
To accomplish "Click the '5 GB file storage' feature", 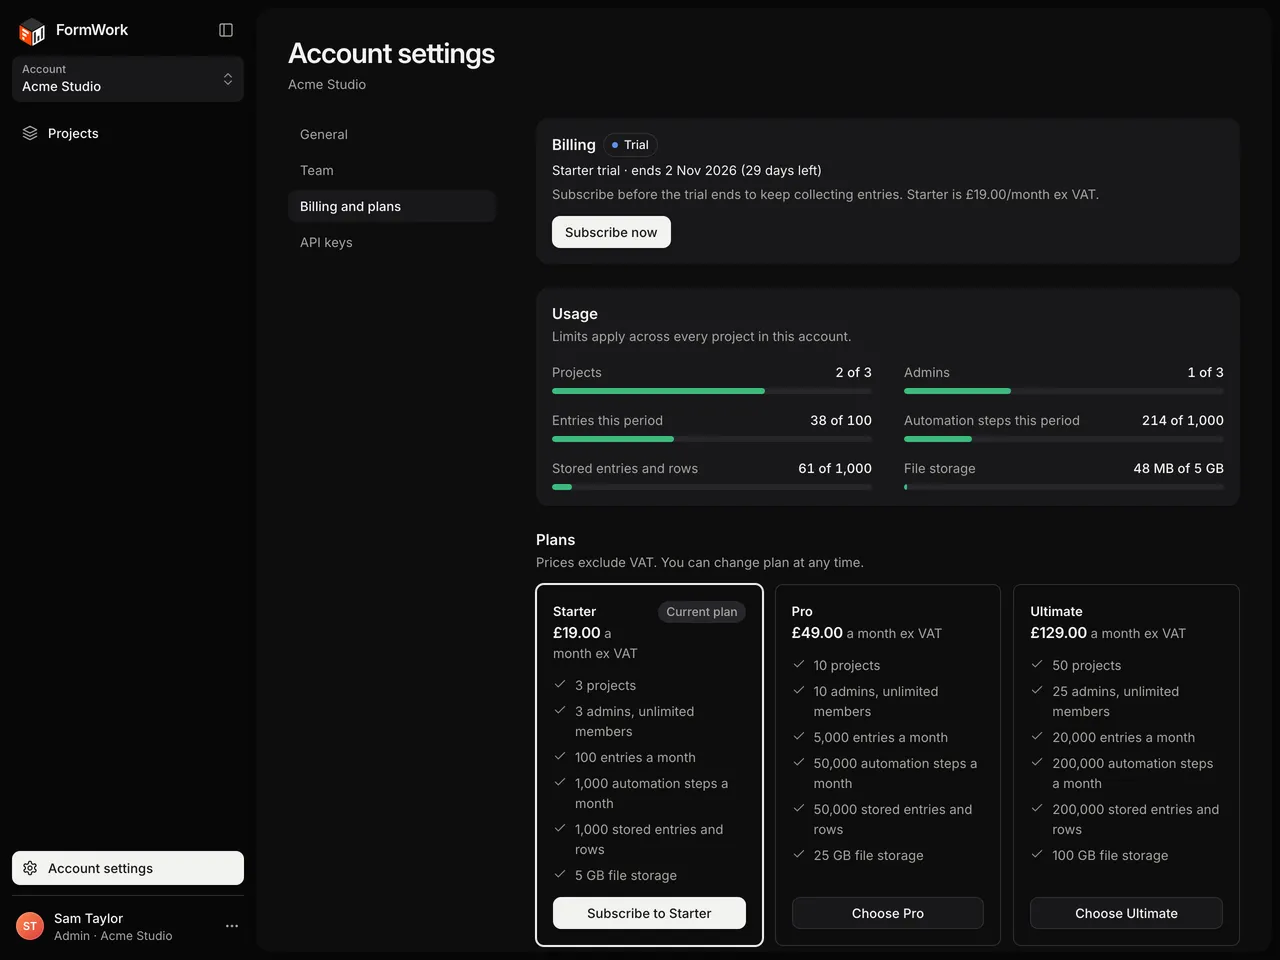I will coord(626,875).
